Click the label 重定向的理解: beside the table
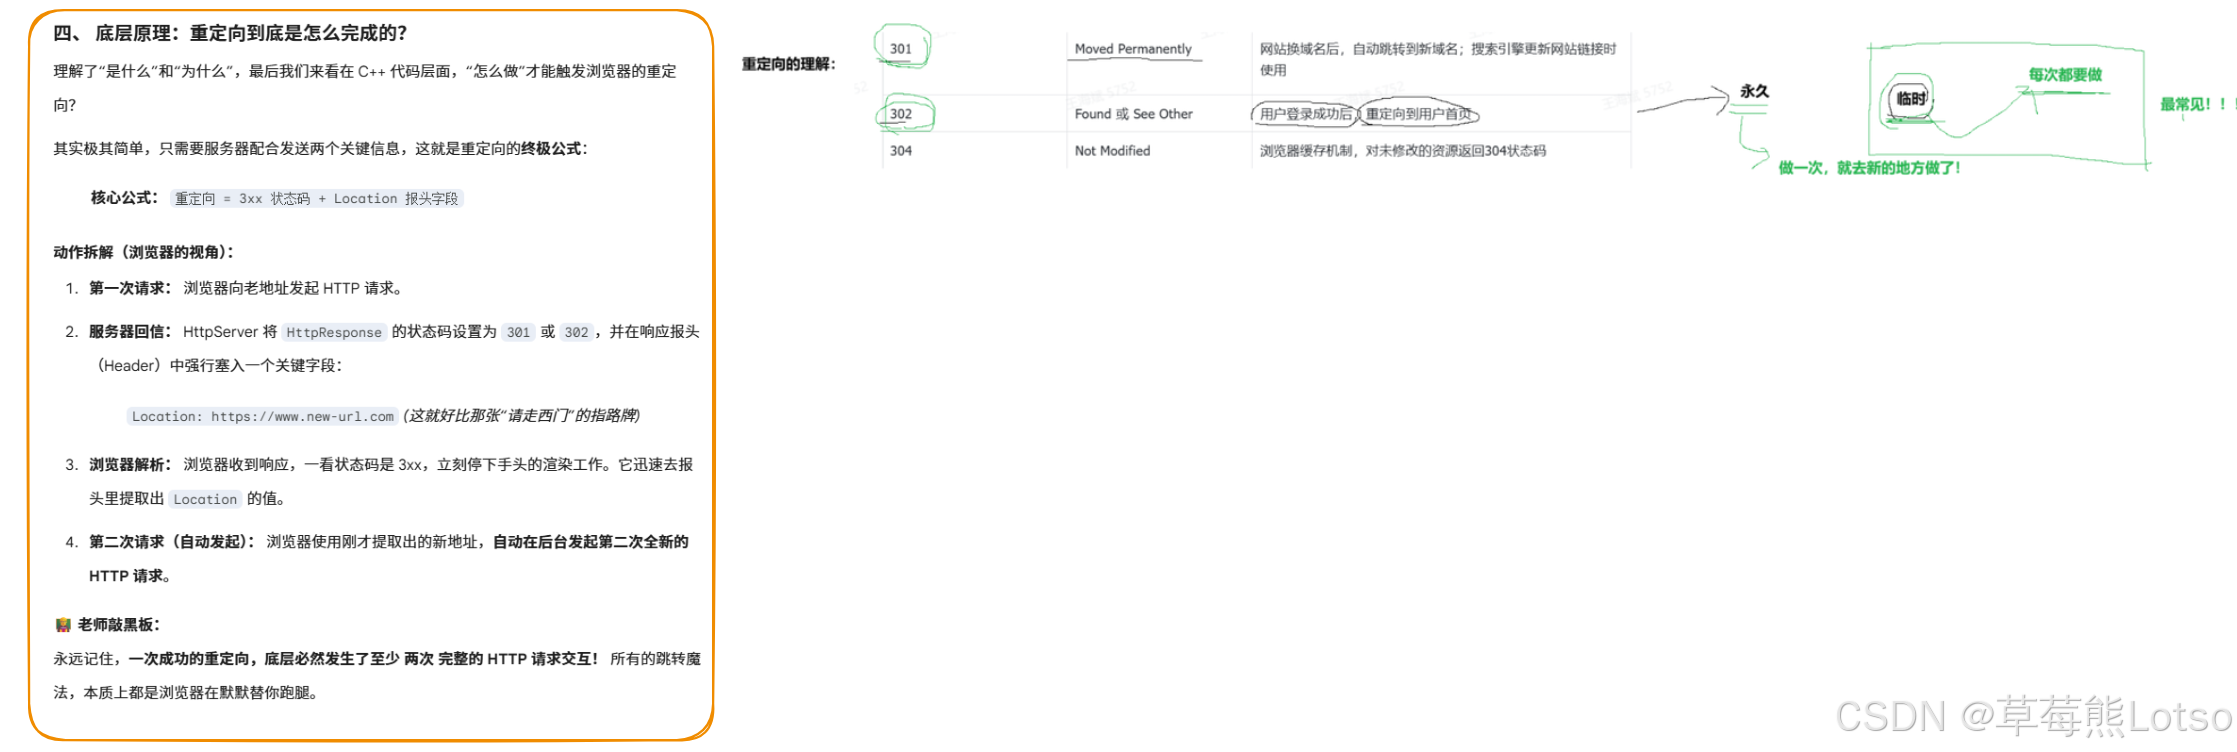 (x=788, y=64)
